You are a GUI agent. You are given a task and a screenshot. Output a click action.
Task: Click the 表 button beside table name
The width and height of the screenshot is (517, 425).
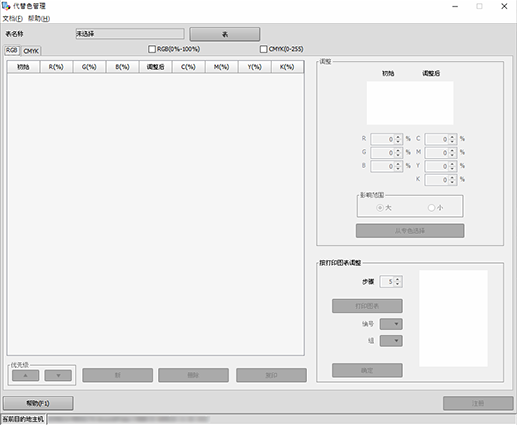(x=225, y=34)
